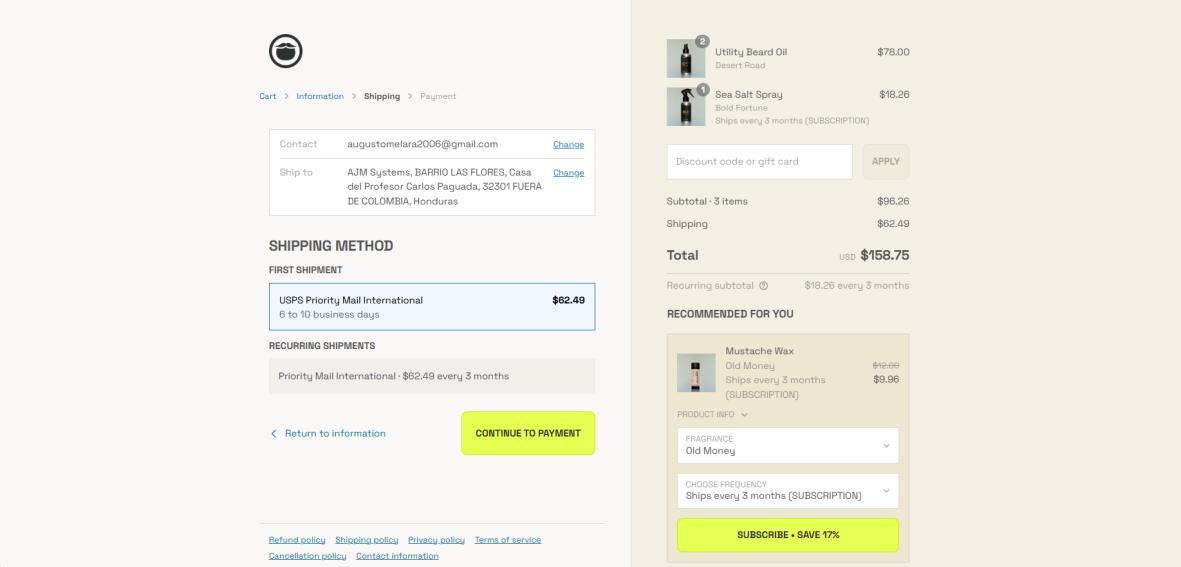Screen dimensions: 1181x567
Task: Open the Contact information link
Action: 397,556
